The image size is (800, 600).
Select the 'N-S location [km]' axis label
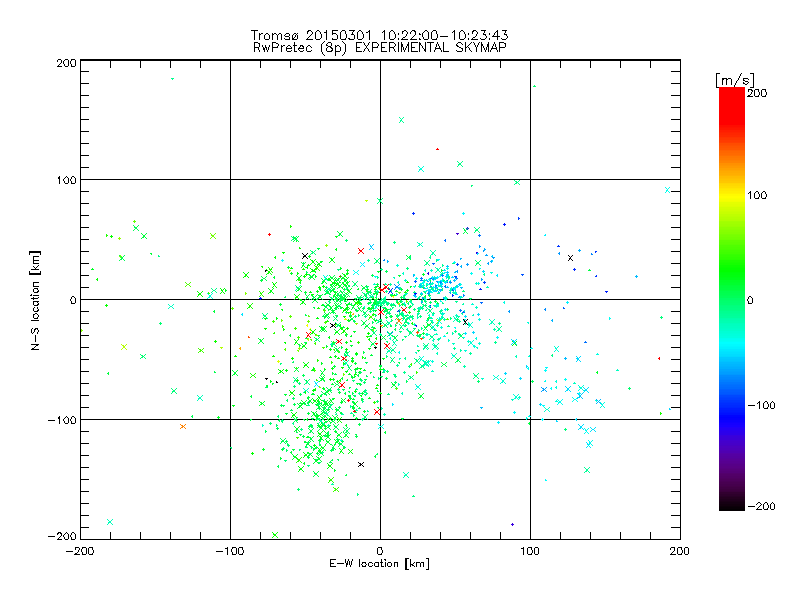coord(35,300)
